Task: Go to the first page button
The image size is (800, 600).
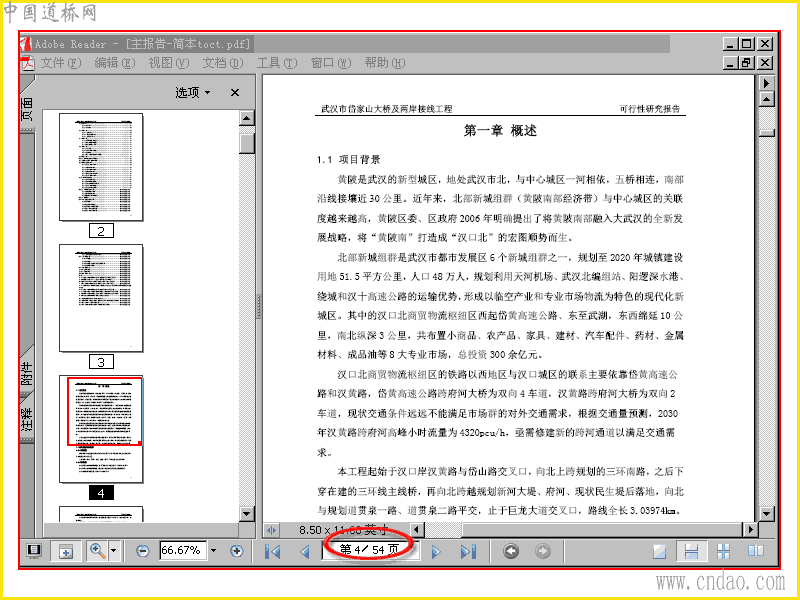Action: pyautogui.click(x=273, y=552)
